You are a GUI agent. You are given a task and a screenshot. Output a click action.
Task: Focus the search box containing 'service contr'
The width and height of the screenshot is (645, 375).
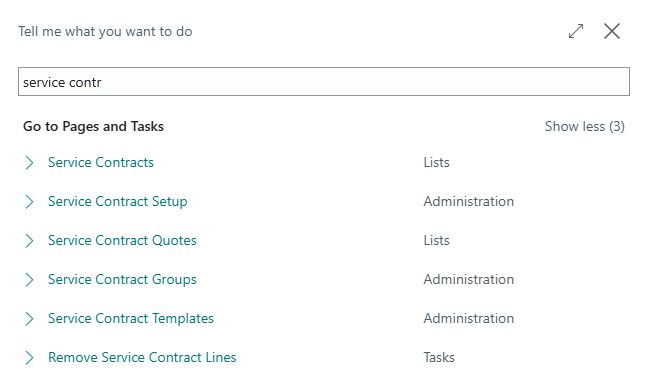click(x=324, y=82)
